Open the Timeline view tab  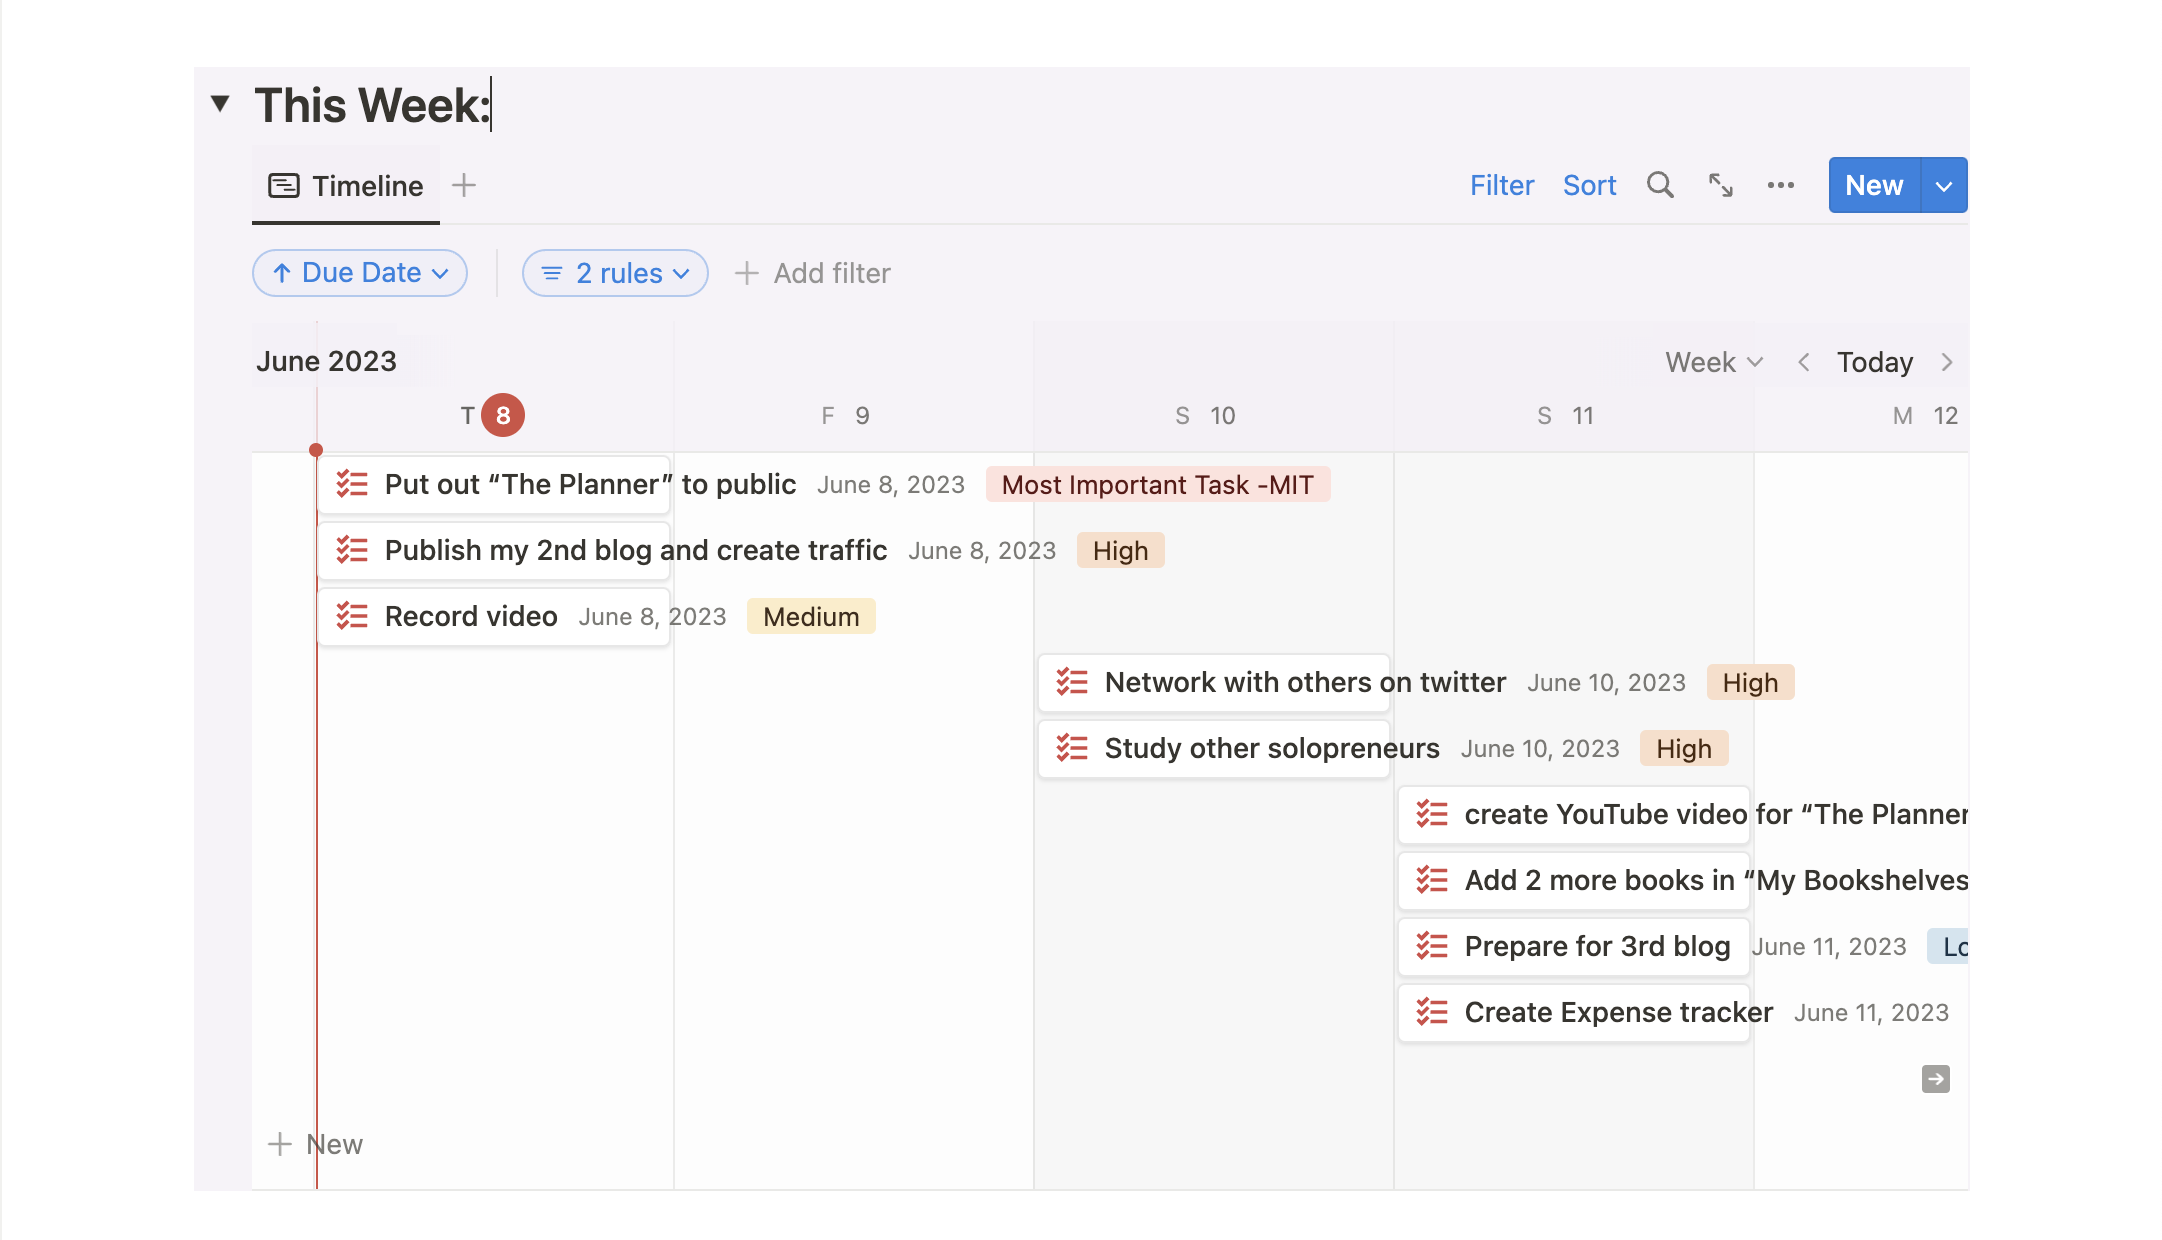point(346,186)
